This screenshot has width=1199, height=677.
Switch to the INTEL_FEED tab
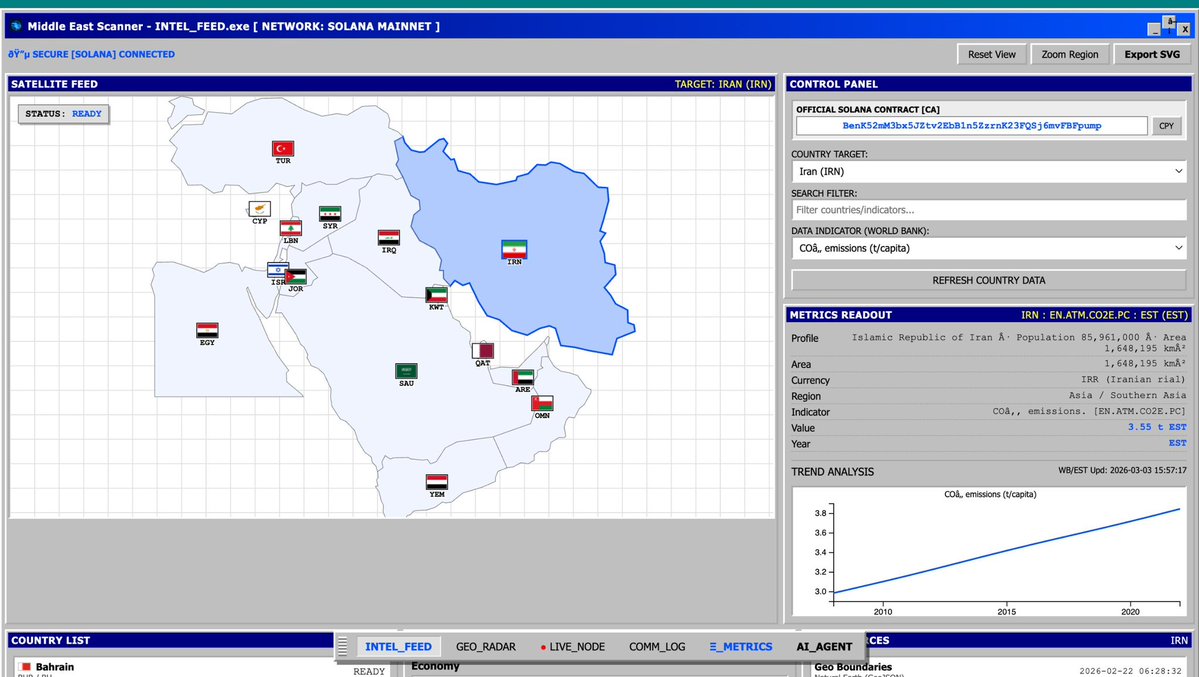coord(398,646)
